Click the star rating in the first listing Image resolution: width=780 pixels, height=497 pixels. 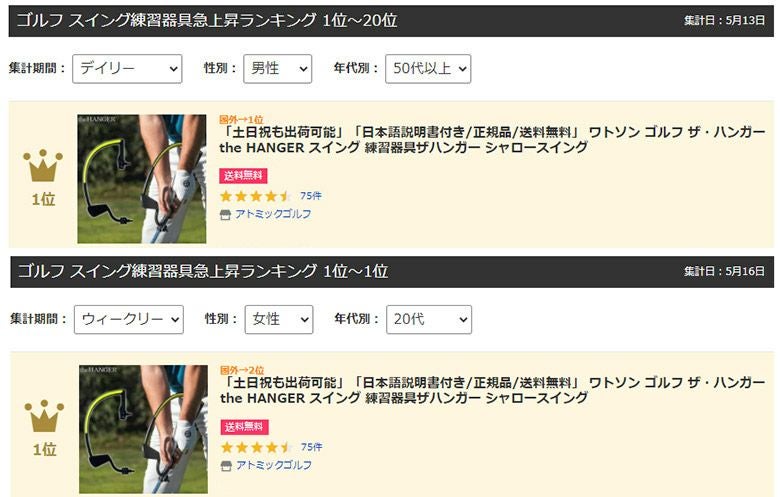(255, 196)
